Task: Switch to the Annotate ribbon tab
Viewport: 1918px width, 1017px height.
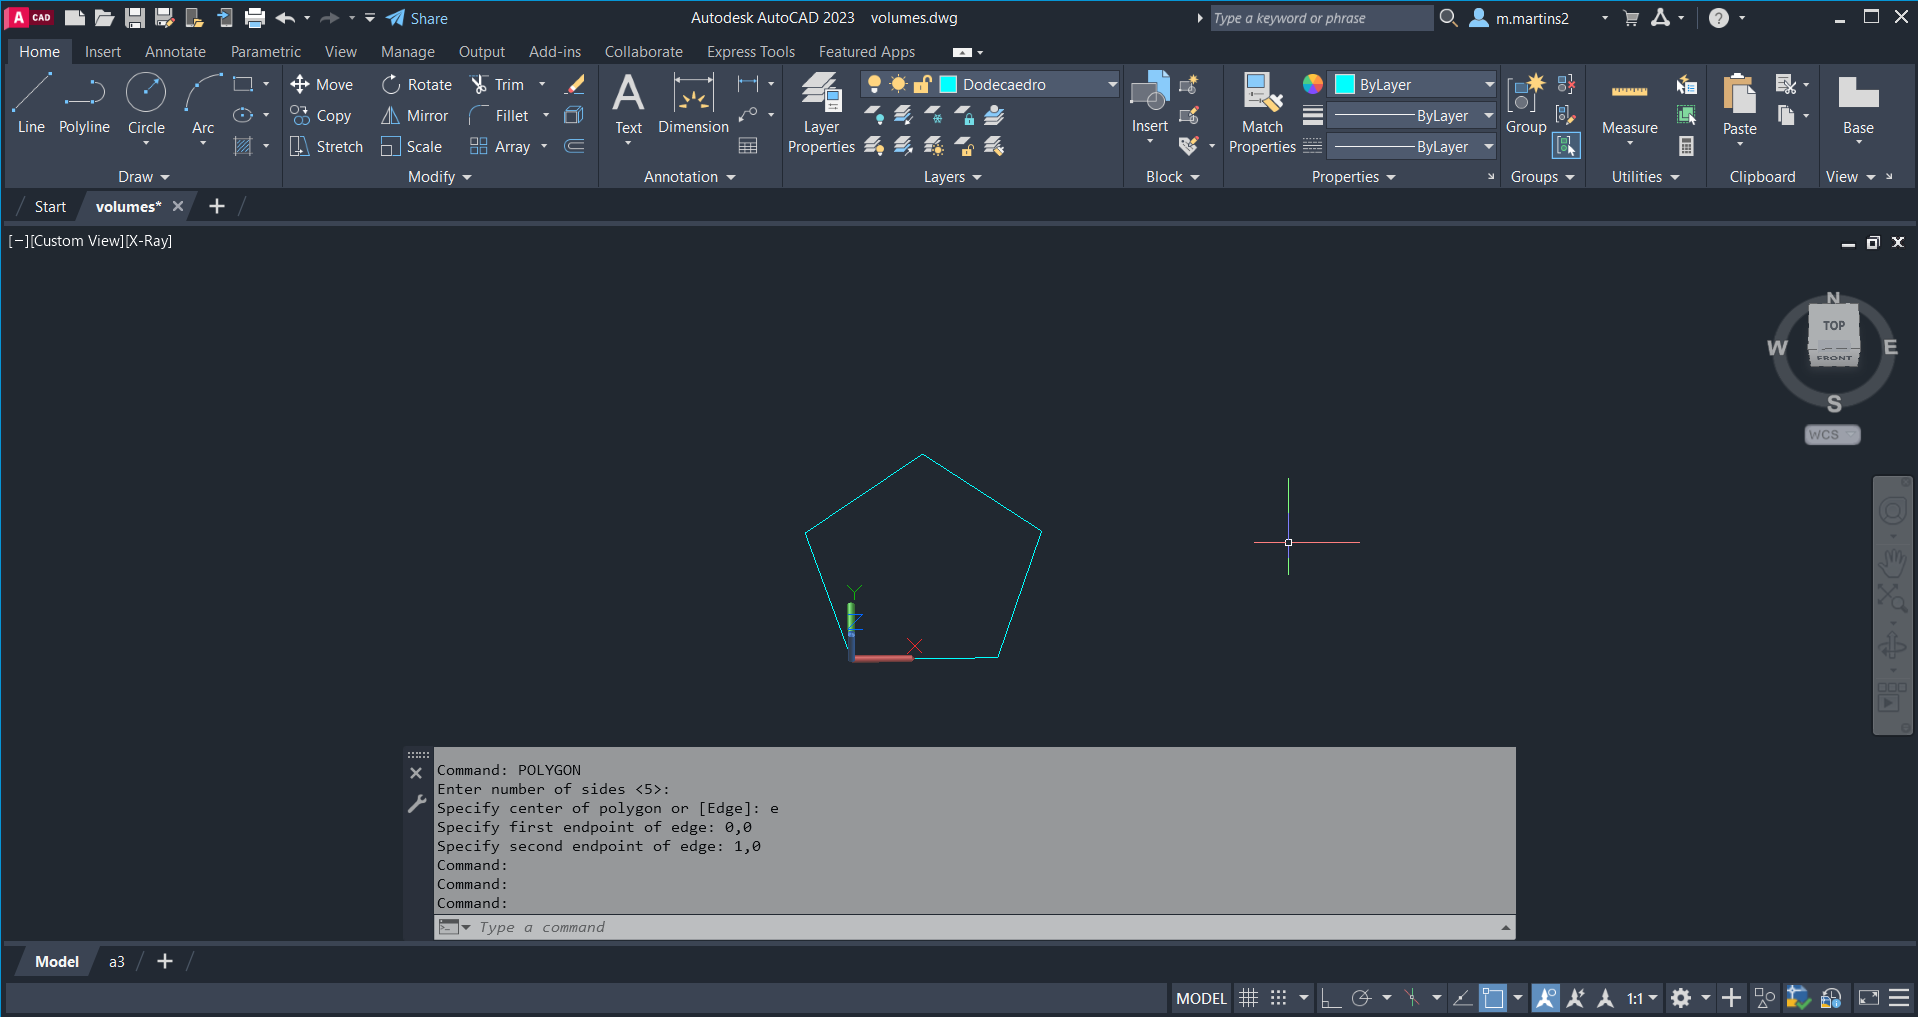Action: pos(175,52)
